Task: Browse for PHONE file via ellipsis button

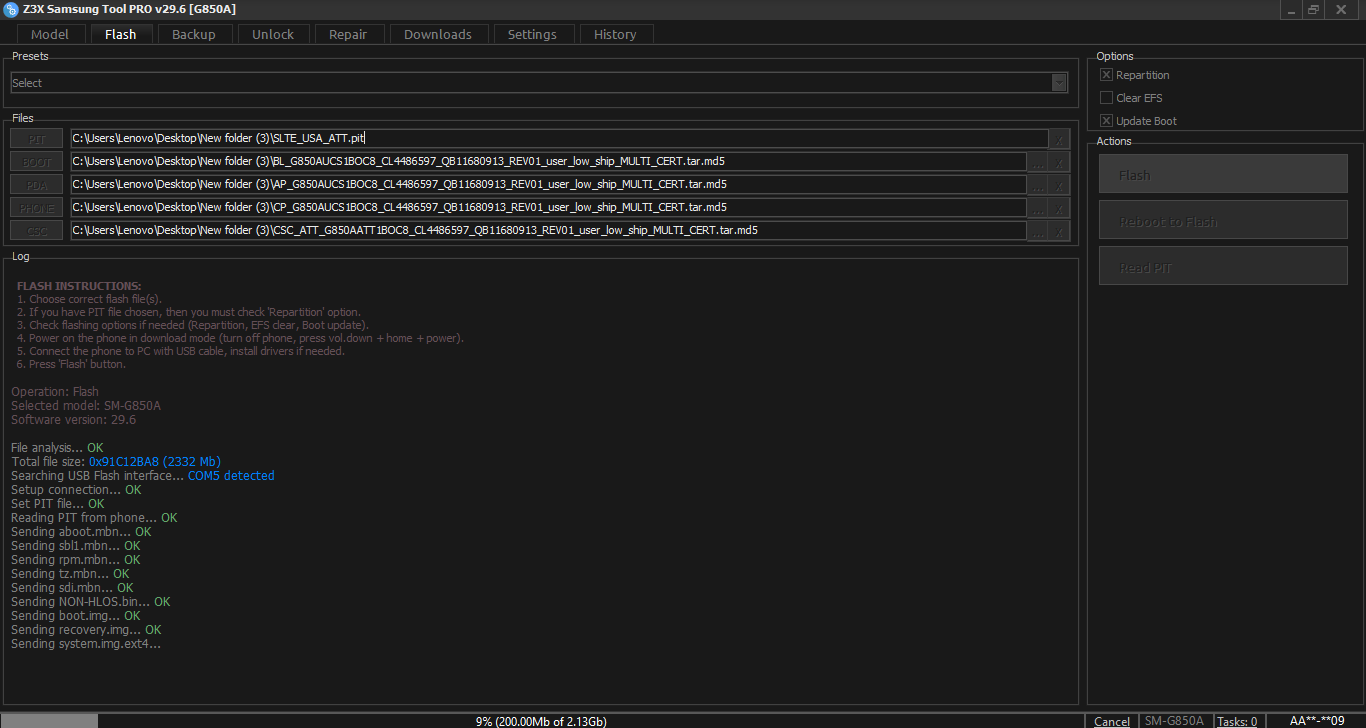Action: coord(1038,208)
